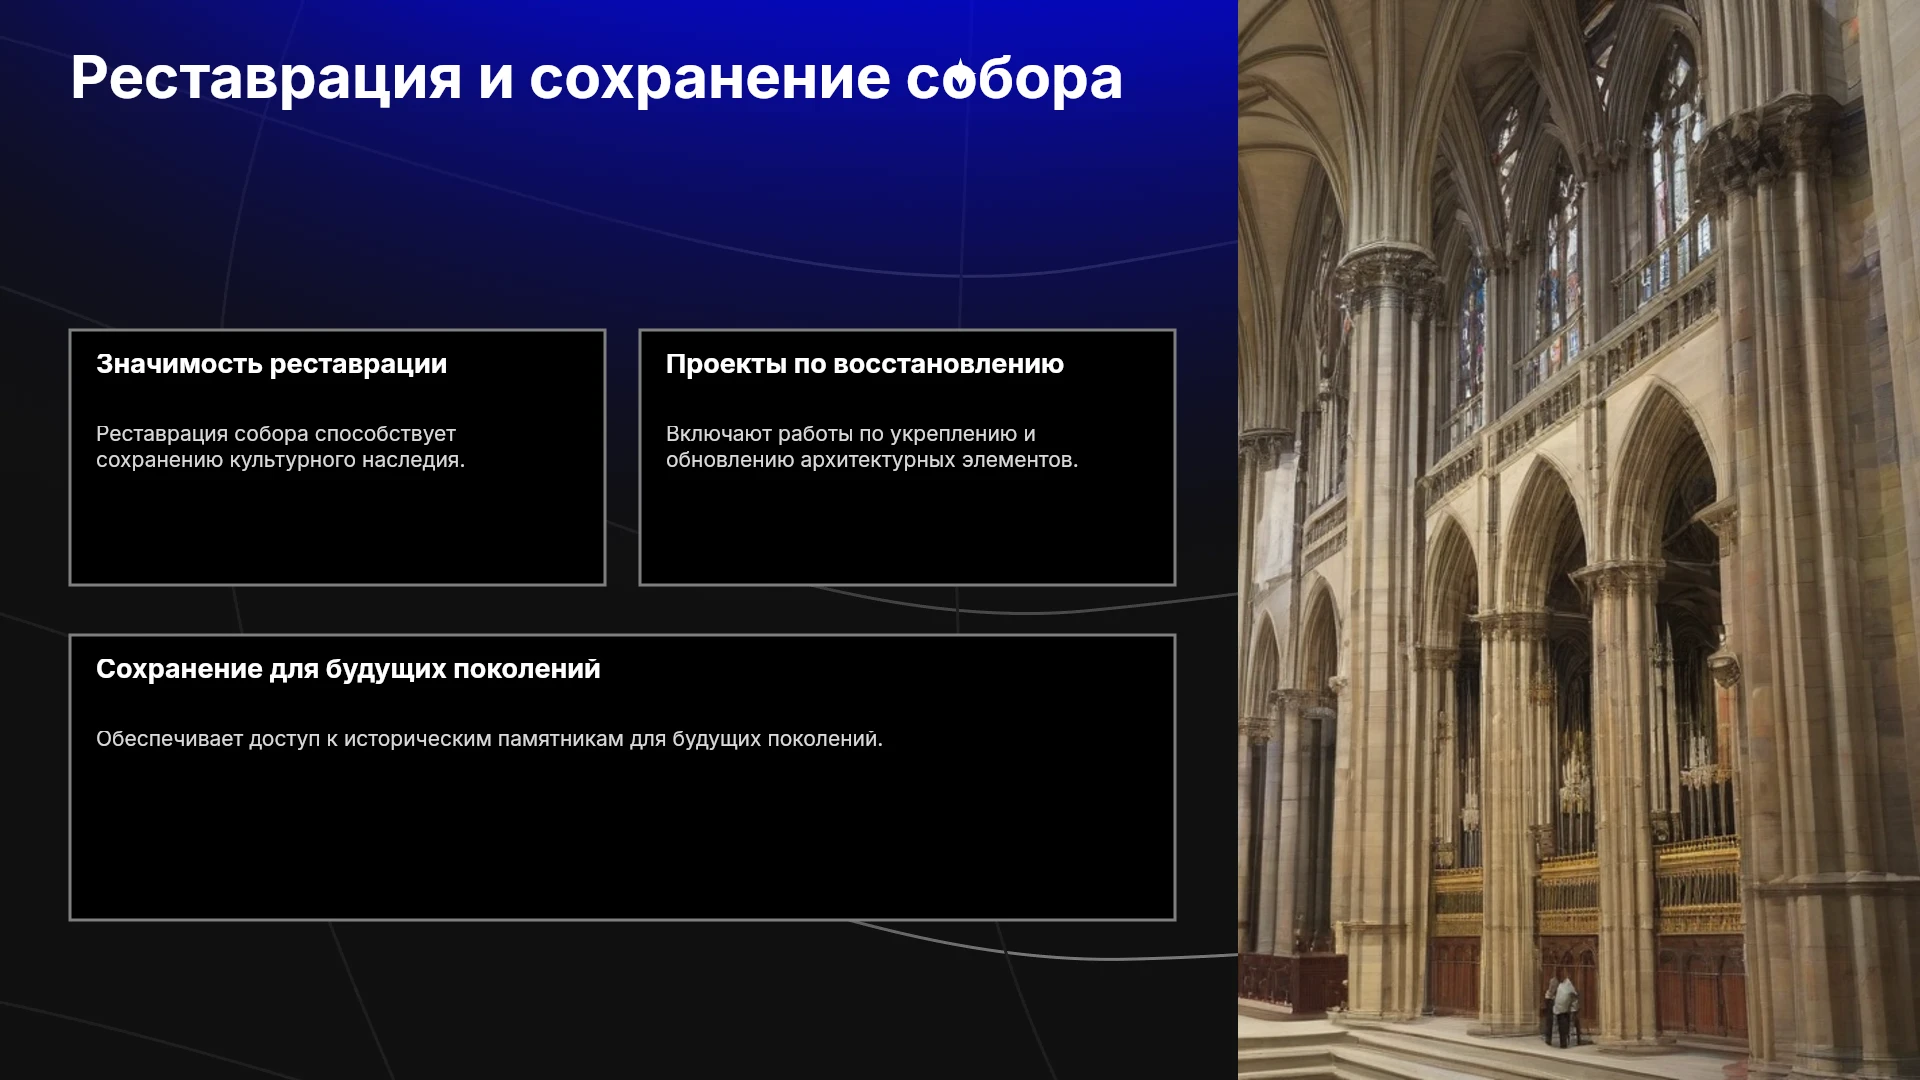Click the word "Реставрация" in the title
Screen dimensions: 1920x1080
266,79
